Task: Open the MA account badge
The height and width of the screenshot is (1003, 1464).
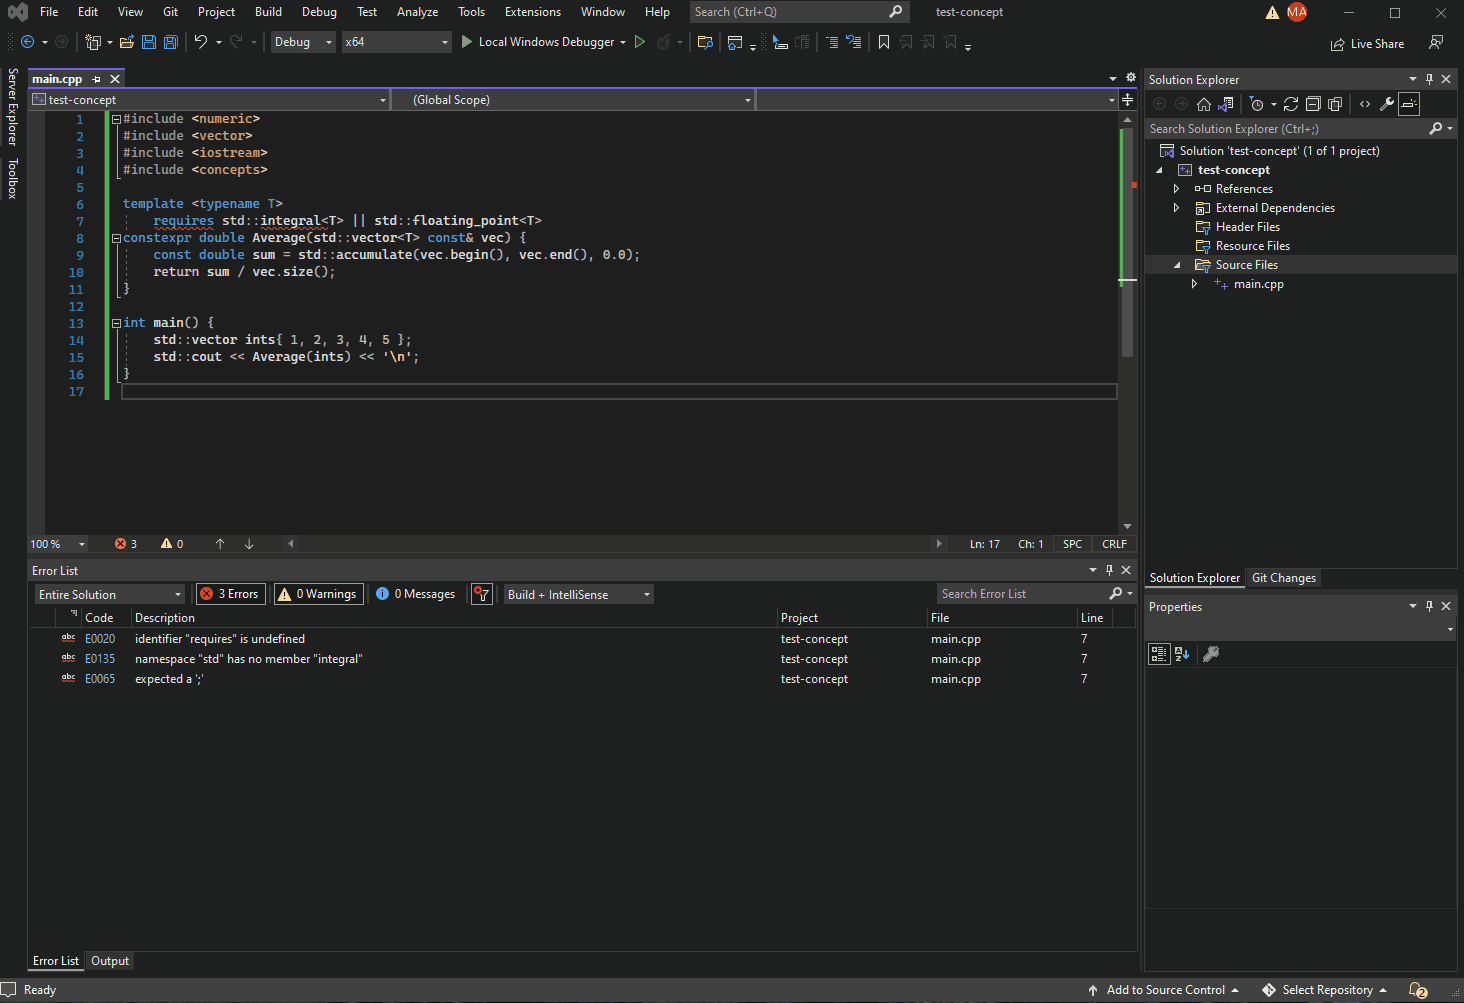Action: [x=1297, y=12]
